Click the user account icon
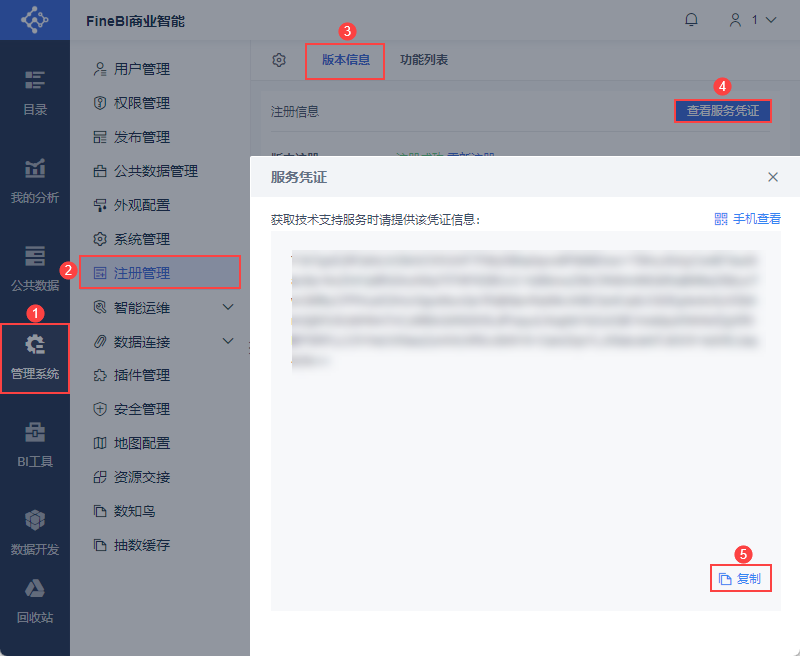 click(735, 20)
